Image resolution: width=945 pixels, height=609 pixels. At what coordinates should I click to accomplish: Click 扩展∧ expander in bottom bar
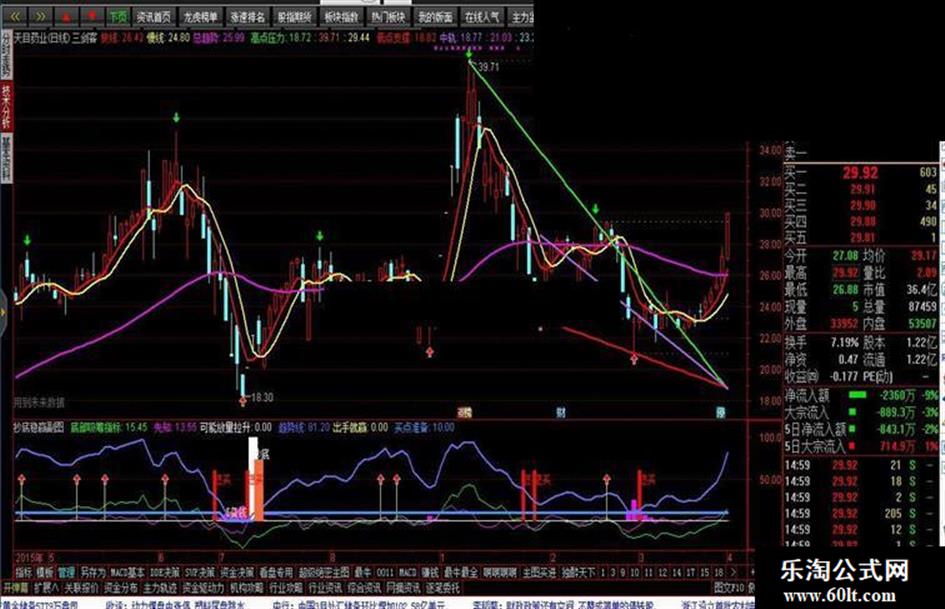pyautogui.click(x=46, y=587)
